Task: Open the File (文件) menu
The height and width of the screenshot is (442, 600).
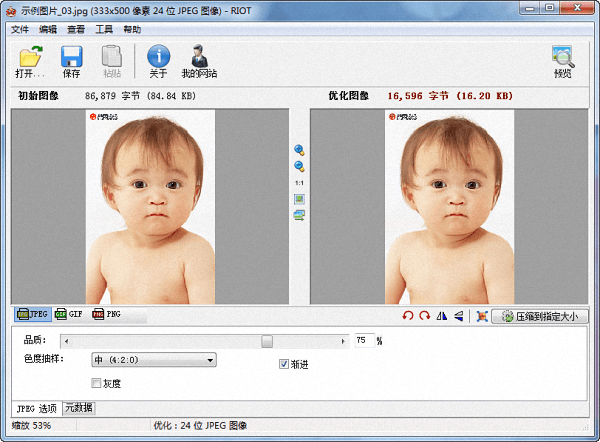Action: [20, 30]
